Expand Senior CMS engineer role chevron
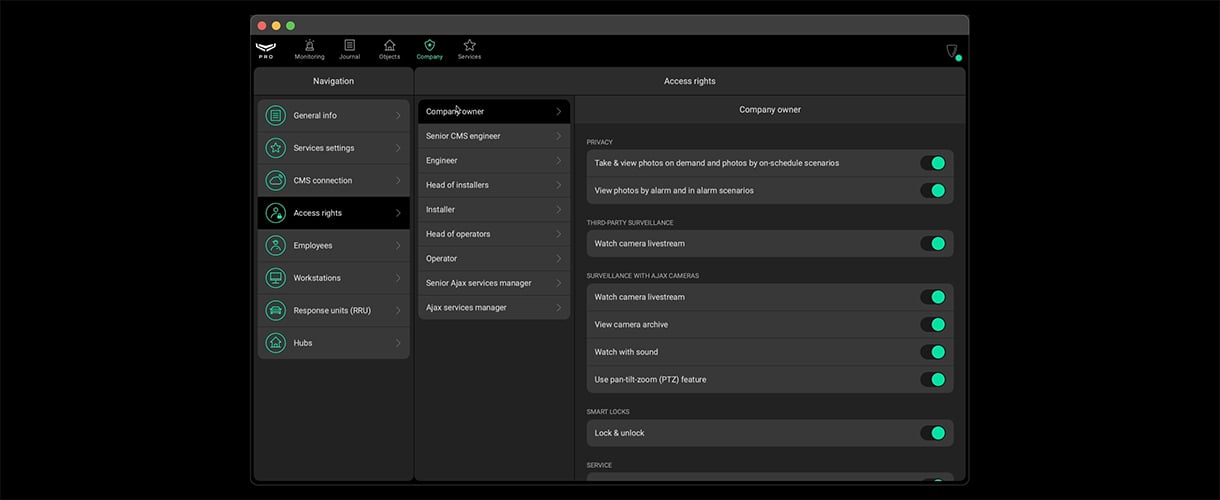1220x500 pixels. pyautogui.click(x=558, y=136)
